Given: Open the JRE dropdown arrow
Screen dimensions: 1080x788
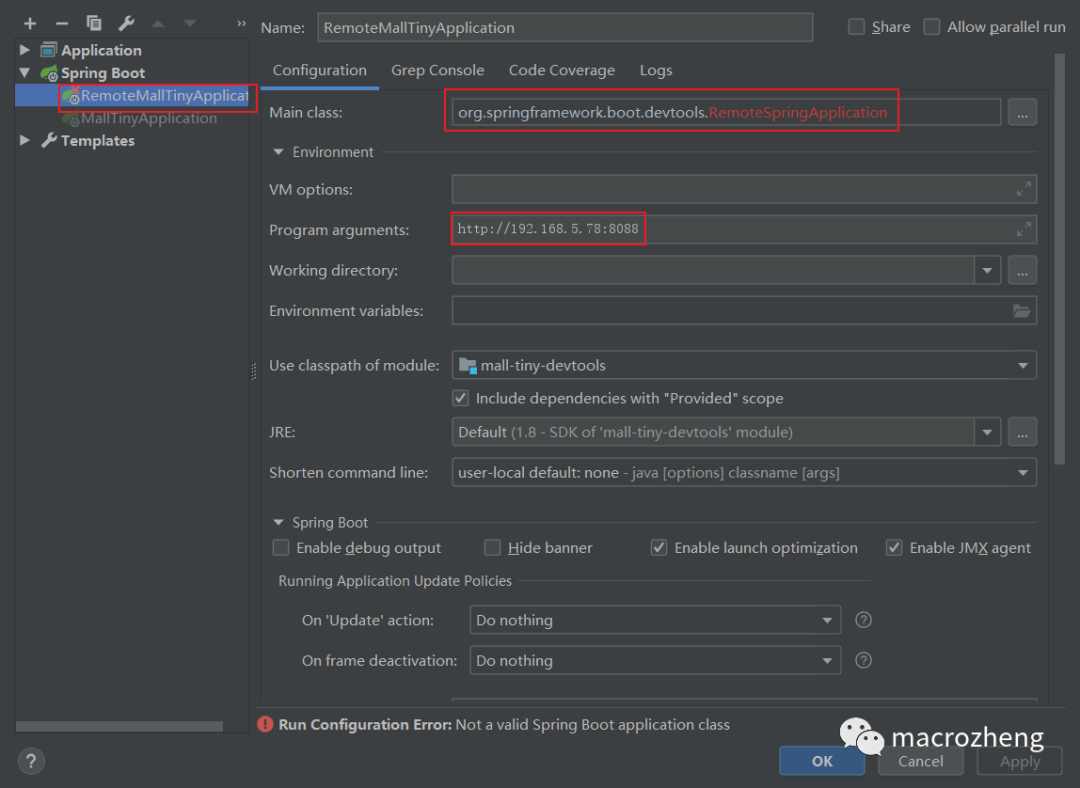Looking at the screenshot, I should click(987, 432).
